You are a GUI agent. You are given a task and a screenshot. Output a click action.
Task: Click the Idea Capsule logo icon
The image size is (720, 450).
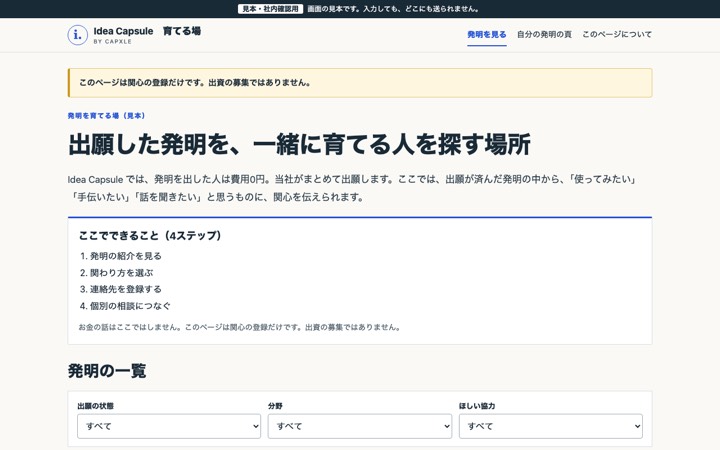point(78,35)
